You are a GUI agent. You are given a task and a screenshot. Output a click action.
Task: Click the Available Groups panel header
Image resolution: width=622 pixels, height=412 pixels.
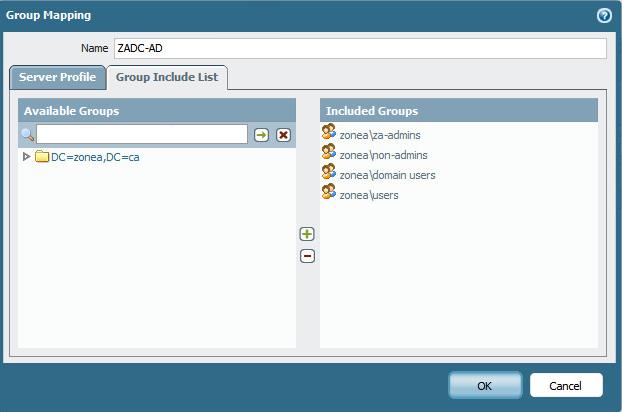157,111
